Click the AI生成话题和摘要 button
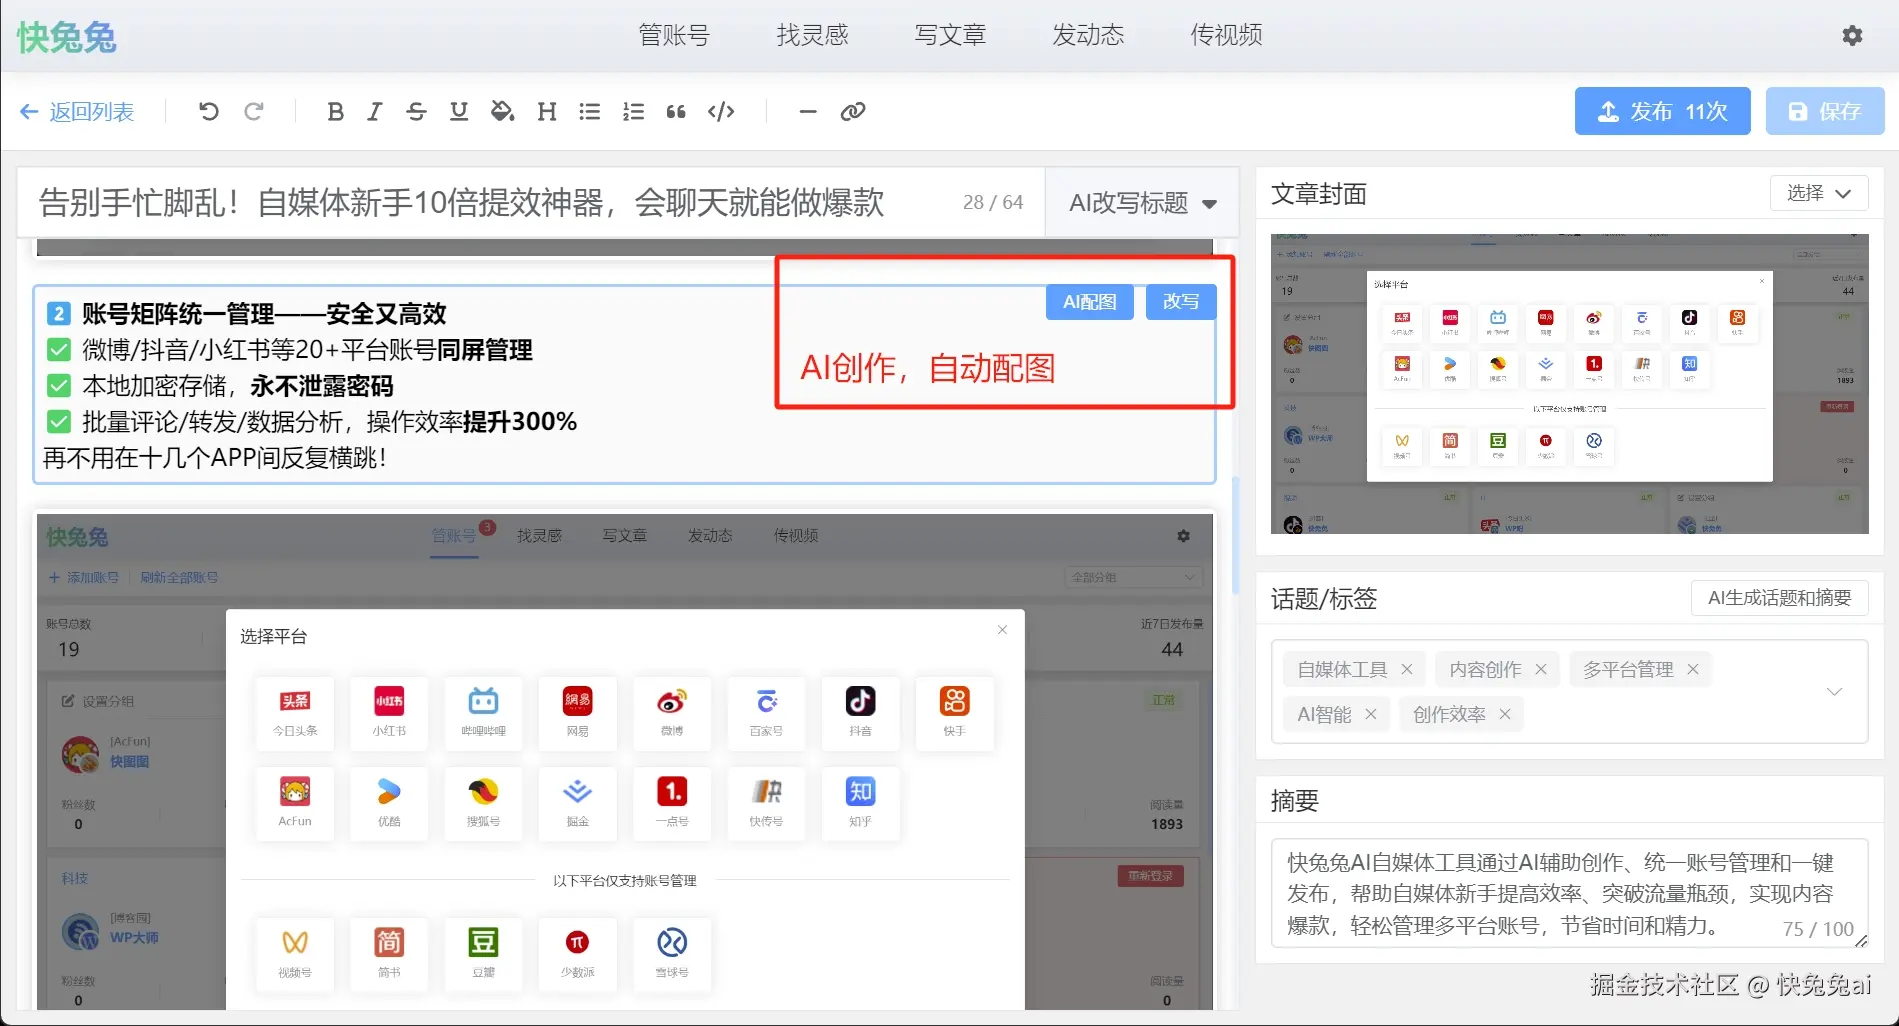Image resolution: width=1899 pixels, height=1026 pixels. click(1778, 598)
